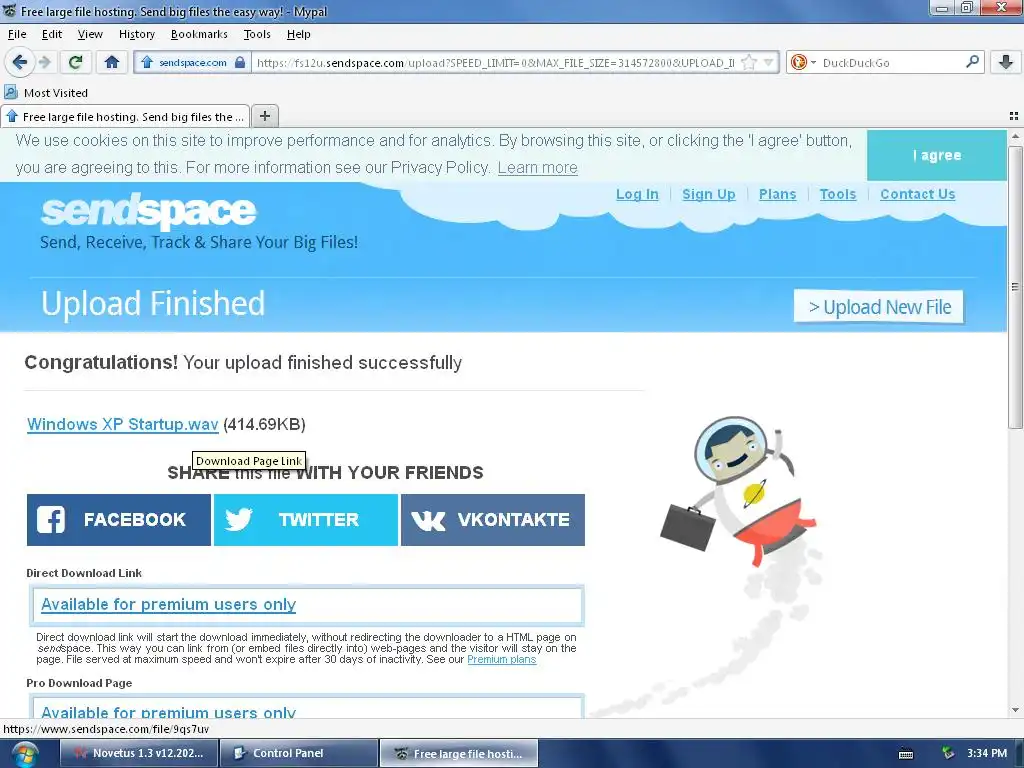Open the Contact Us link
This screenshot has height=768, width=1024.
coord(918,194)
